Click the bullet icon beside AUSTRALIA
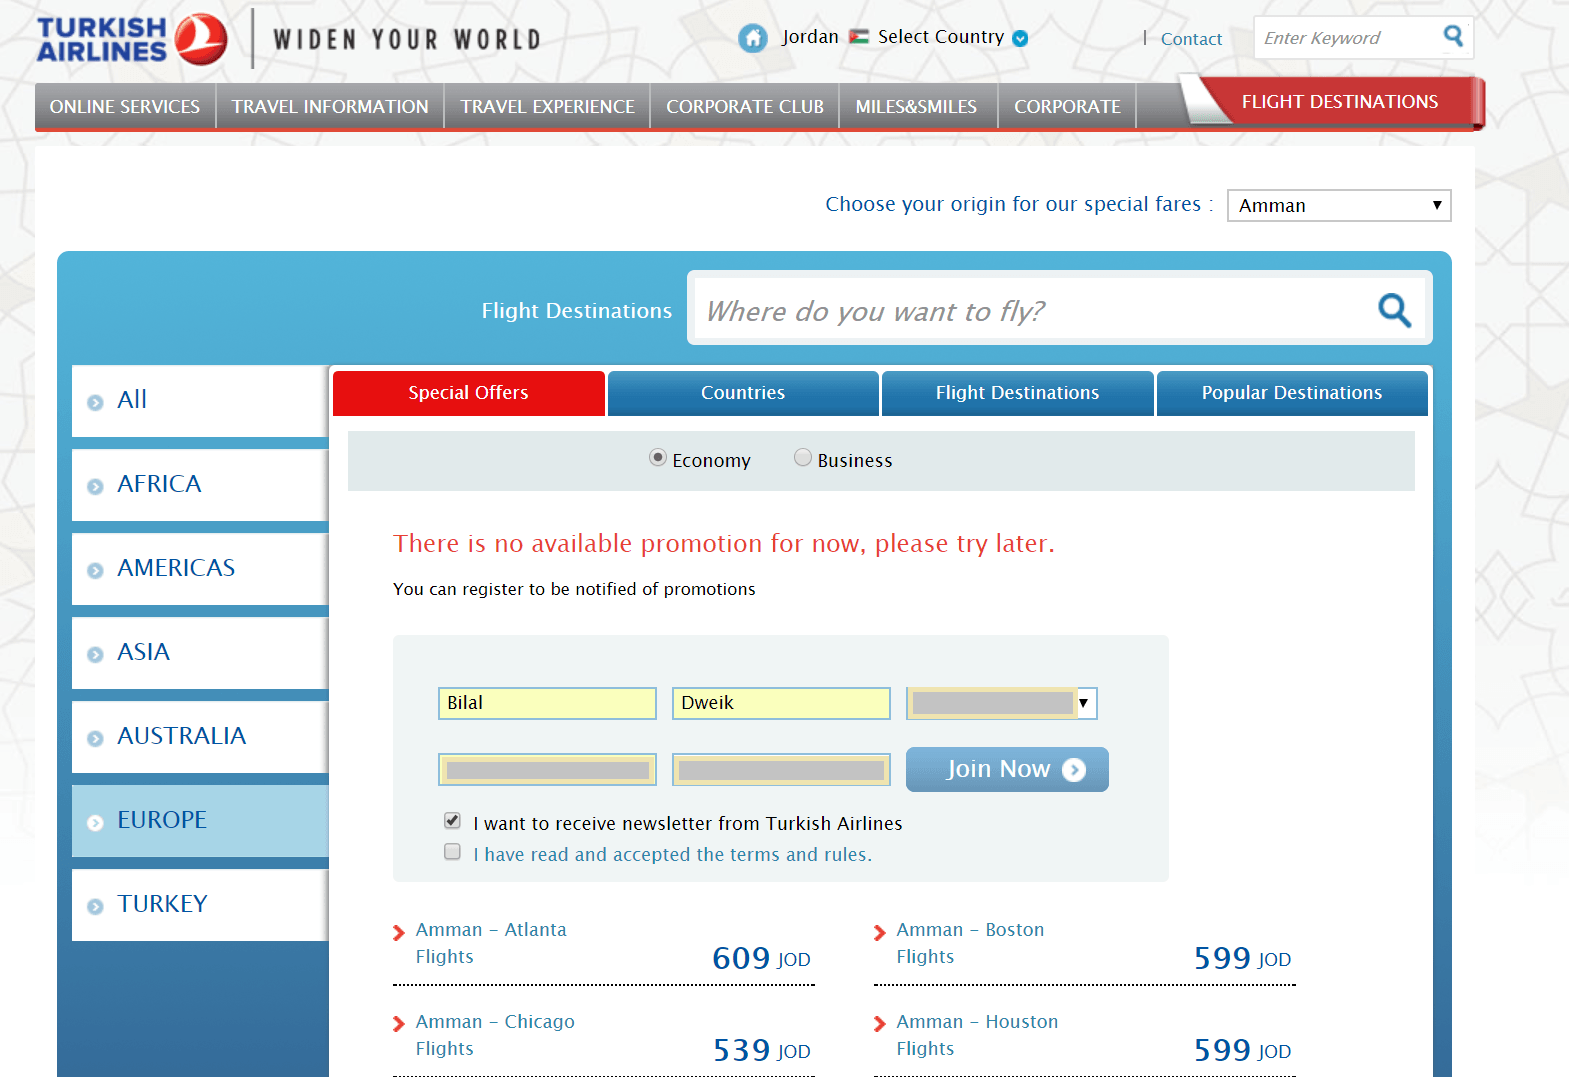 tap(95, 738)
